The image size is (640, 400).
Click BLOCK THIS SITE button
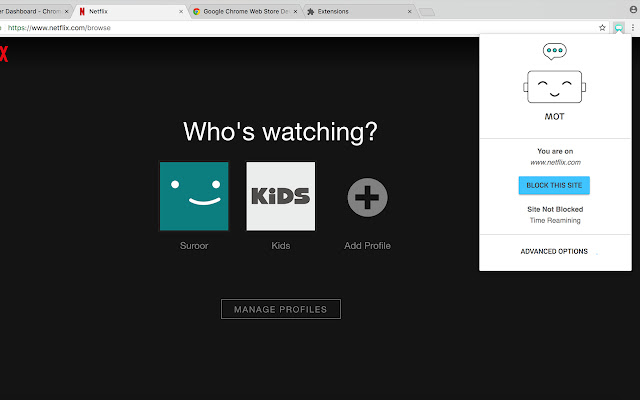click(x=554, y=185)
